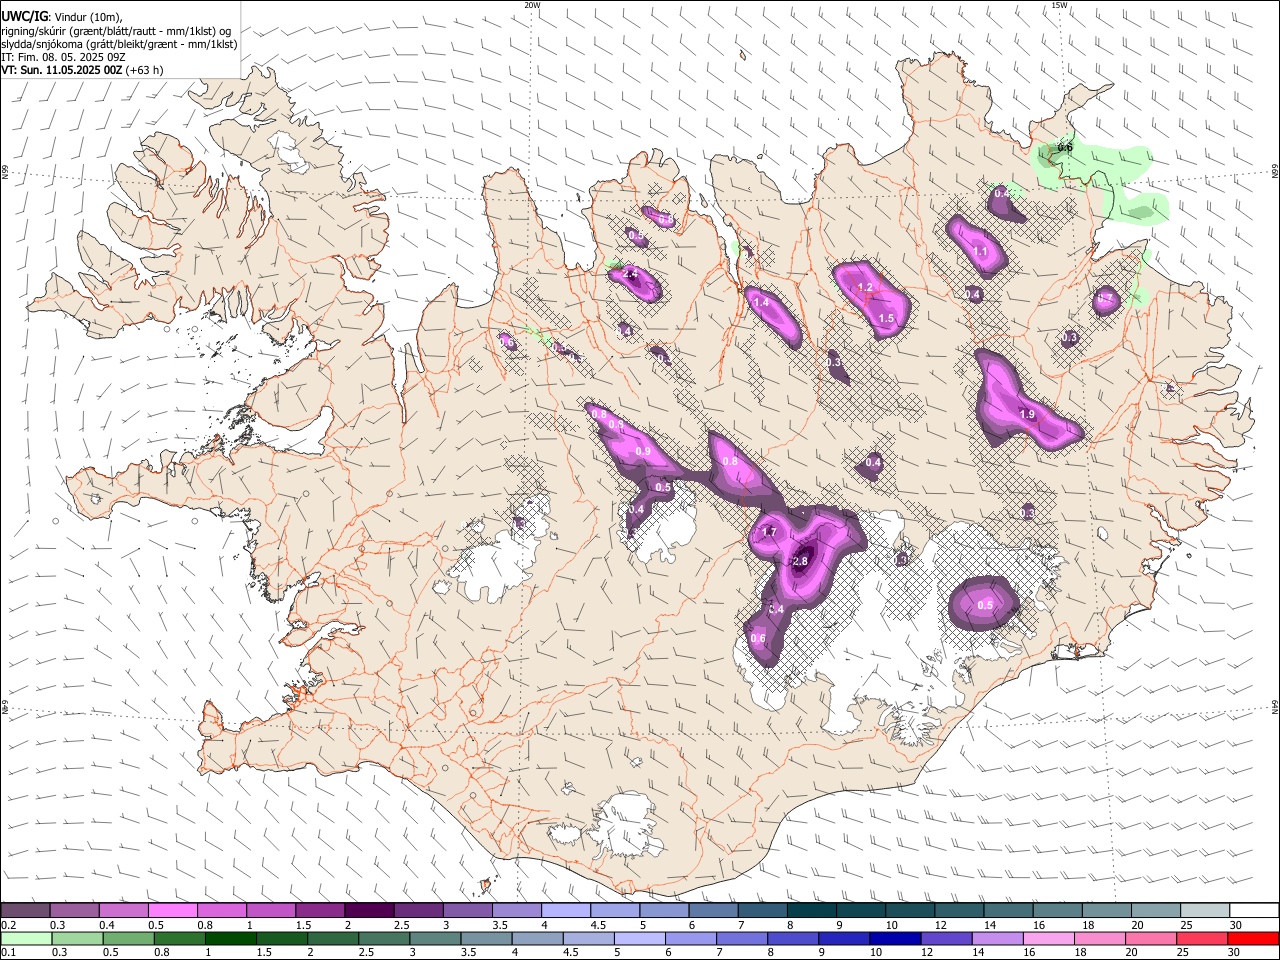This screenshot has height=960, width=1280.
Task: Click the 2.4 value in the northern highlands
Action: tap(630, 274)
